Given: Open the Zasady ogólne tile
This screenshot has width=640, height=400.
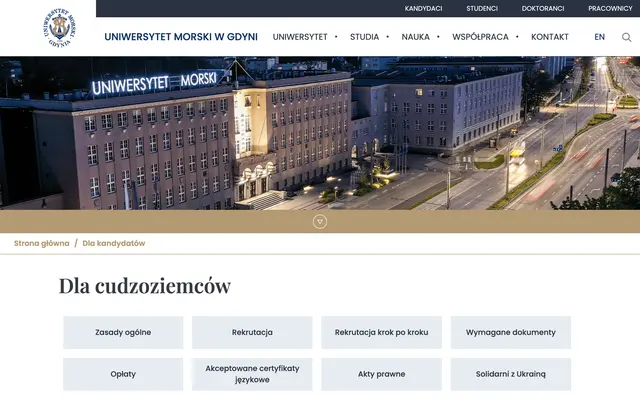Looking at the screenshot, I should (x=123, y=332).
